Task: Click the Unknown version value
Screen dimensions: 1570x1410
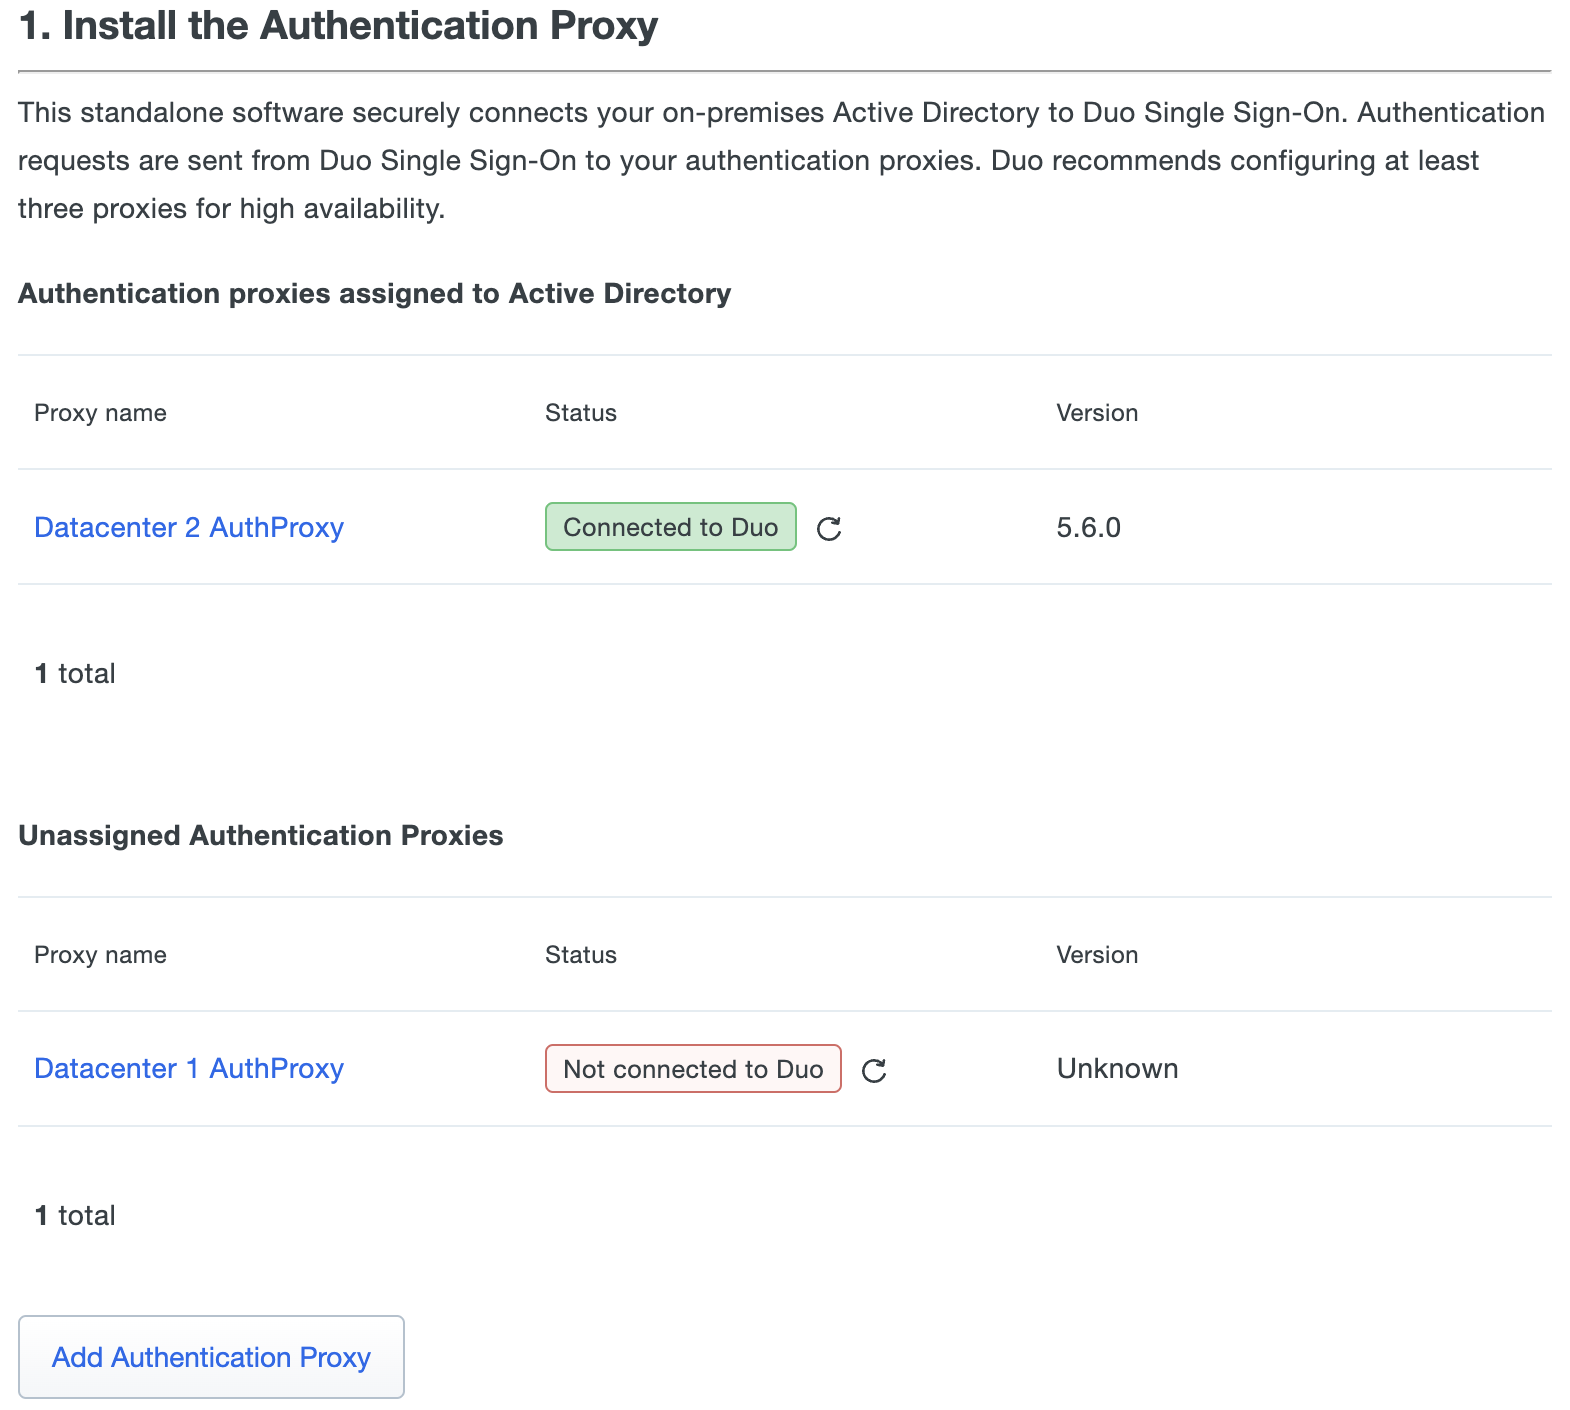Action: point(1117,1068)
